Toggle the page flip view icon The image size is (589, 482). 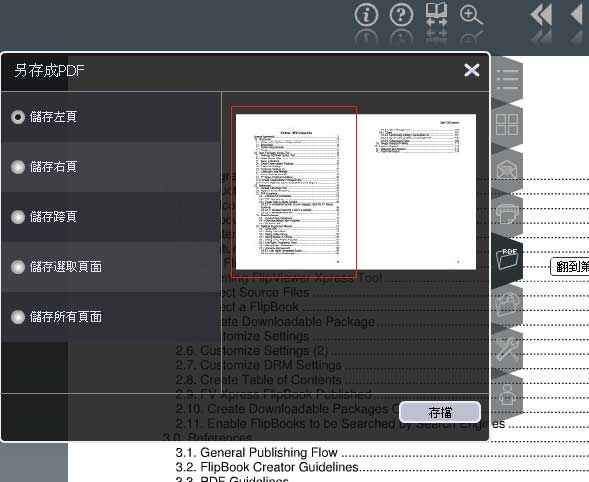click(436, 15)
